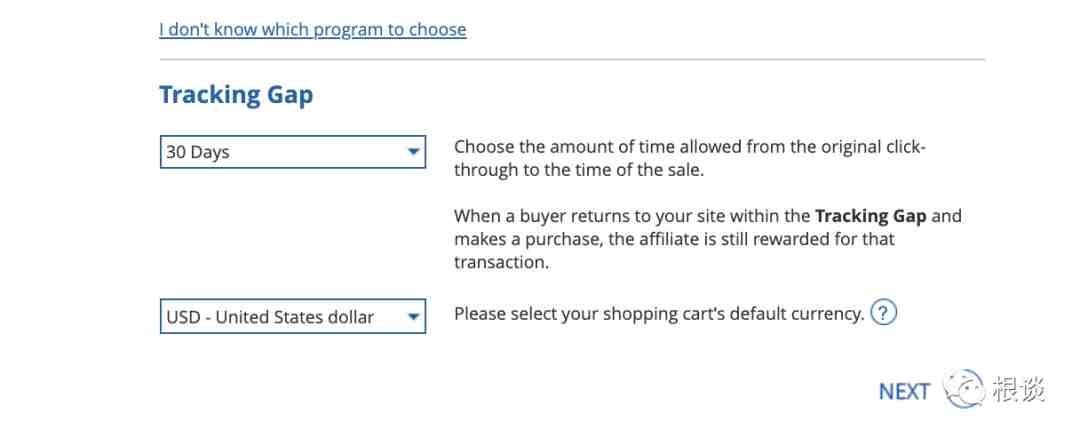Click the WeChat watermark logo icon

tap(964, 389)
